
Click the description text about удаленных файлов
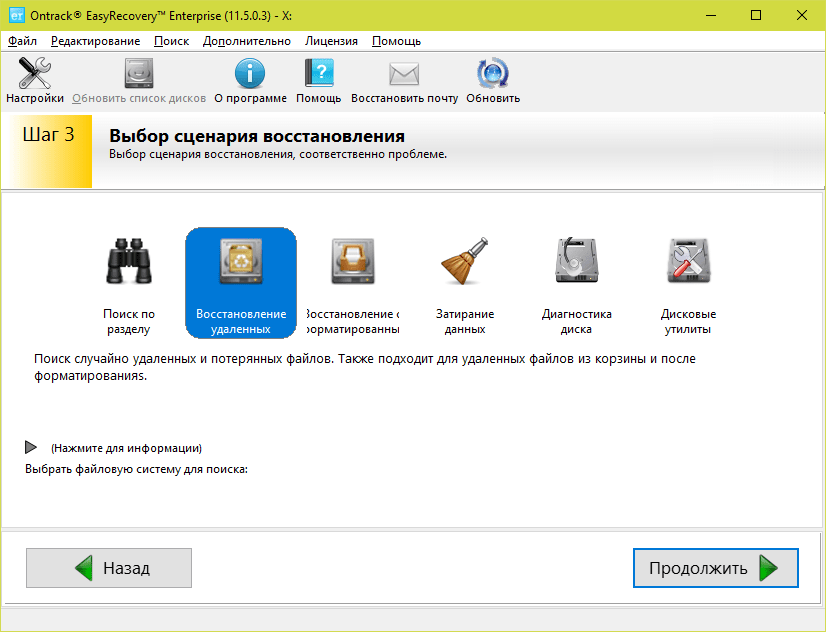(365, 367)
